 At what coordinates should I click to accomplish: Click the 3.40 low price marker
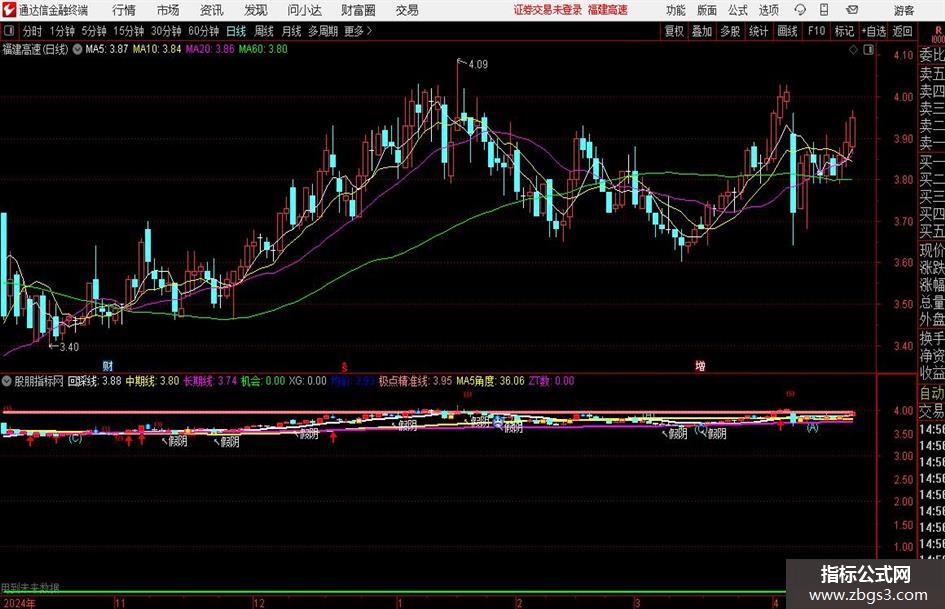click(69, 347)
